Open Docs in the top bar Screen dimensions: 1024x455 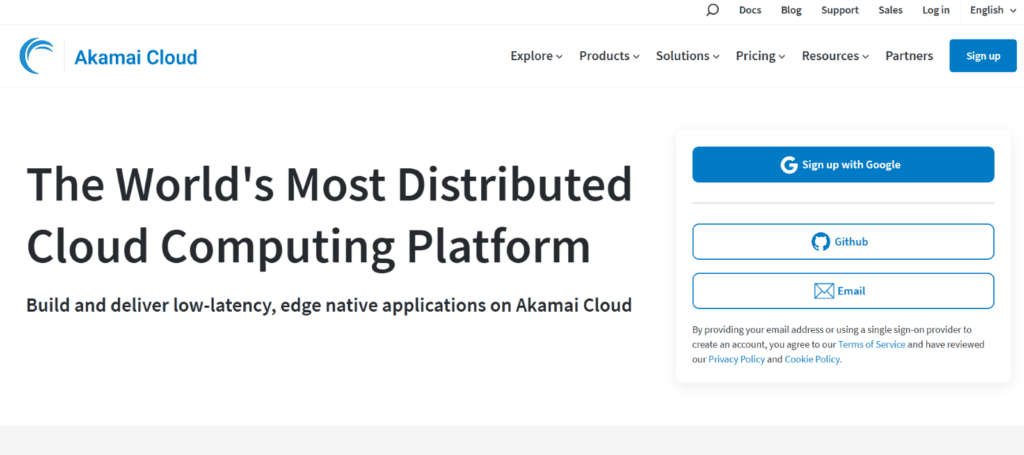point(750,10)
